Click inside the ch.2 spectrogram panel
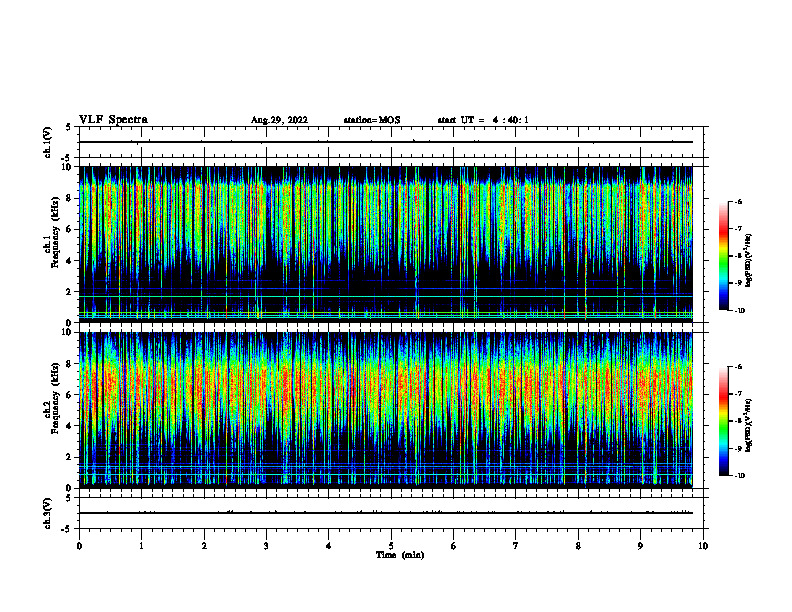This screenshot has height=612, width=792. pyautogui.click(x=386, y=410)
